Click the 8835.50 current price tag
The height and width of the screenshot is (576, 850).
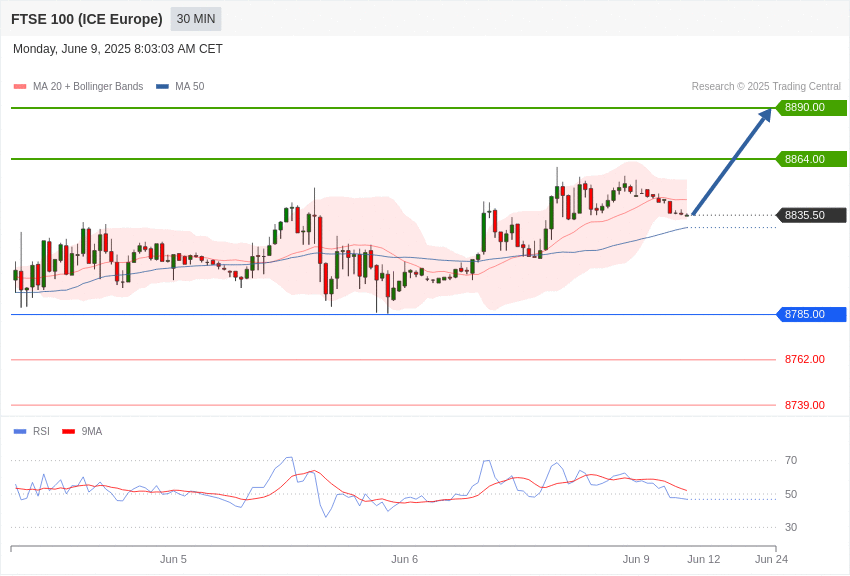pos(812,215)
